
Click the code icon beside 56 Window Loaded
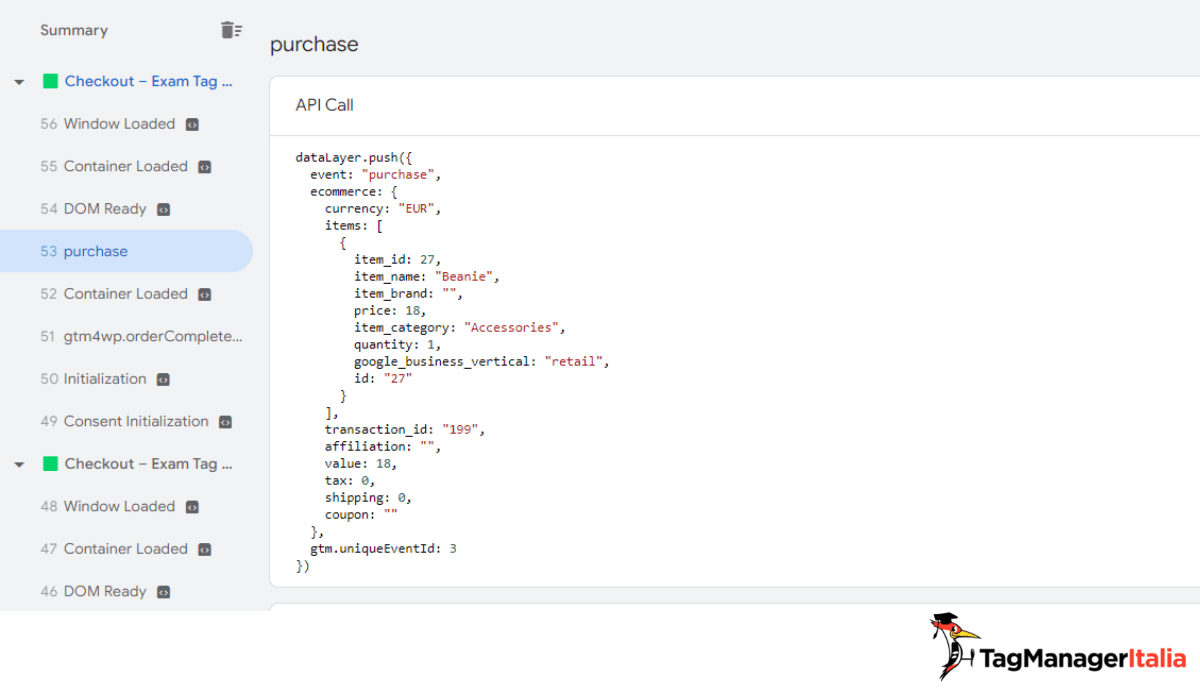click(192, 125)
